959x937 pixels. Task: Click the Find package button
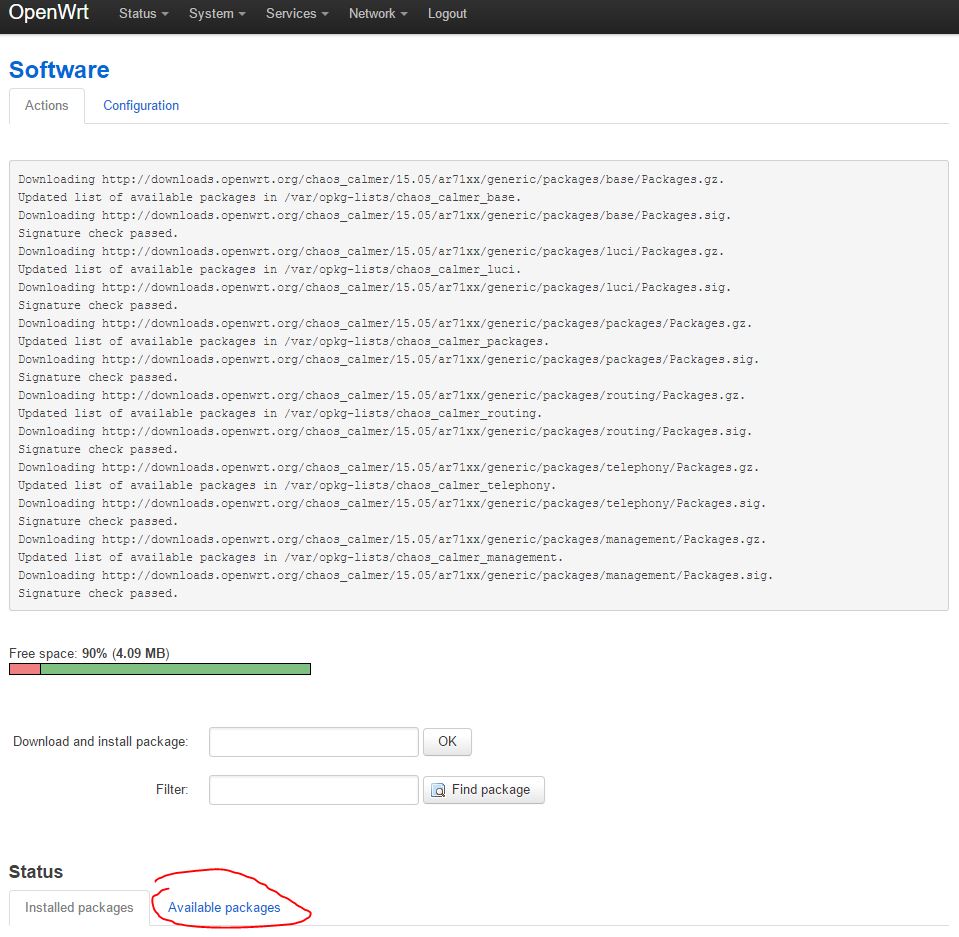484,790
